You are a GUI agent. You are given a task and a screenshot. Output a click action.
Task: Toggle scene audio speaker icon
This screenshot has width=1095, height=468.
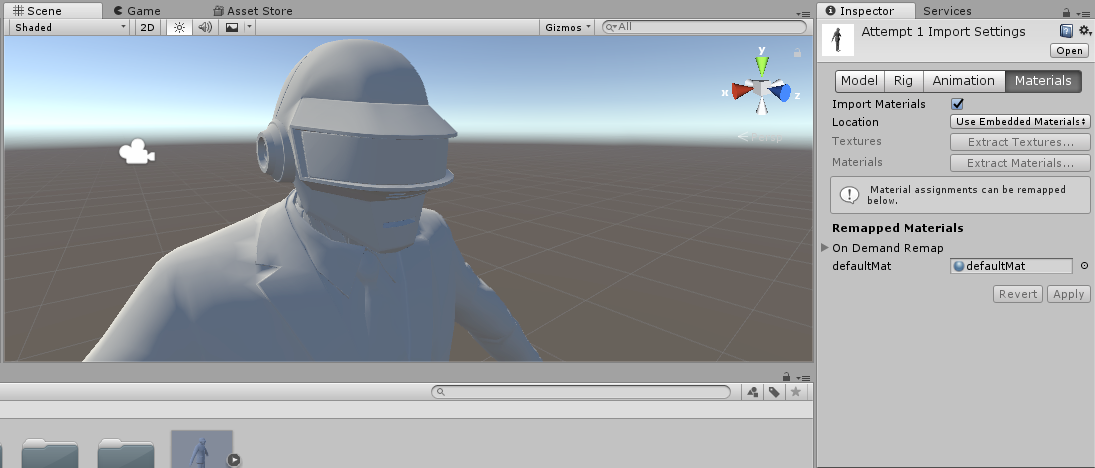205,27
